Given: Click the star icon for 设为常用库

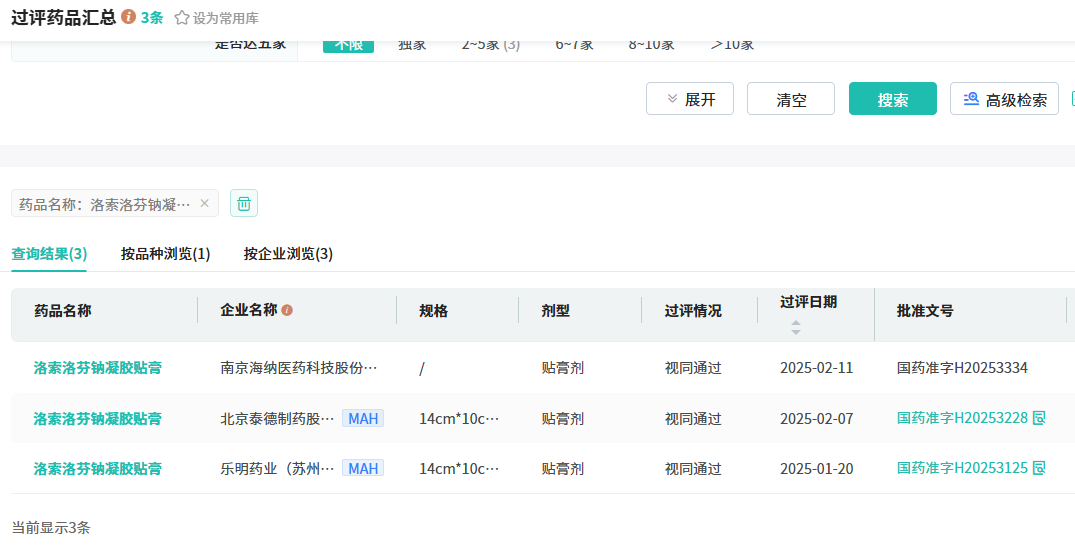Looking at the screenshot, I should click(181, 18).
